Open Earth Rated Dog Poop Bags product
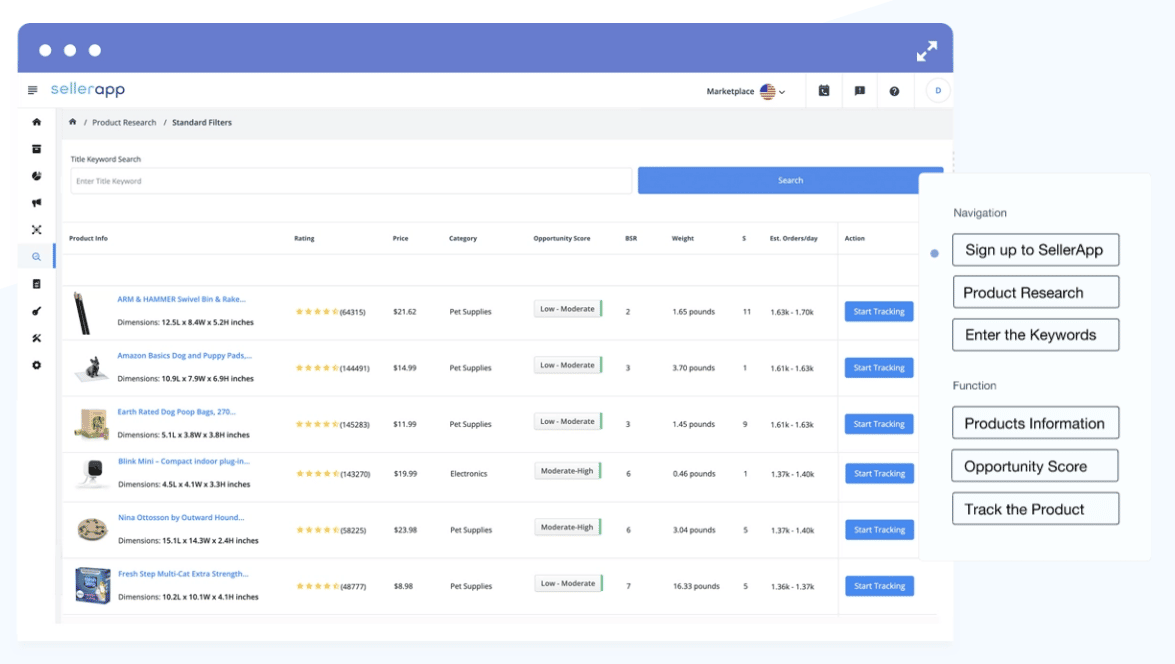The image size is (1175, 664). (x=176, y=411)
